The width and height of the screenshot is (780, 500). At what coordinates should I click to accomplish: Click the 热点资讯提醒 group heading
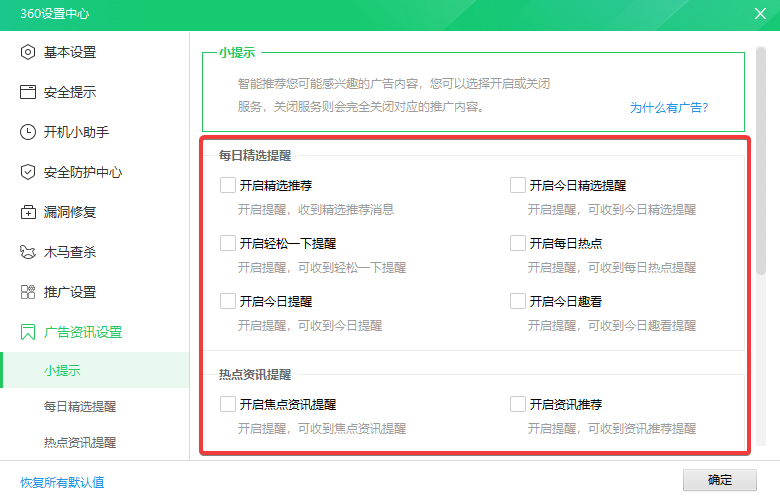coord(255,375)
